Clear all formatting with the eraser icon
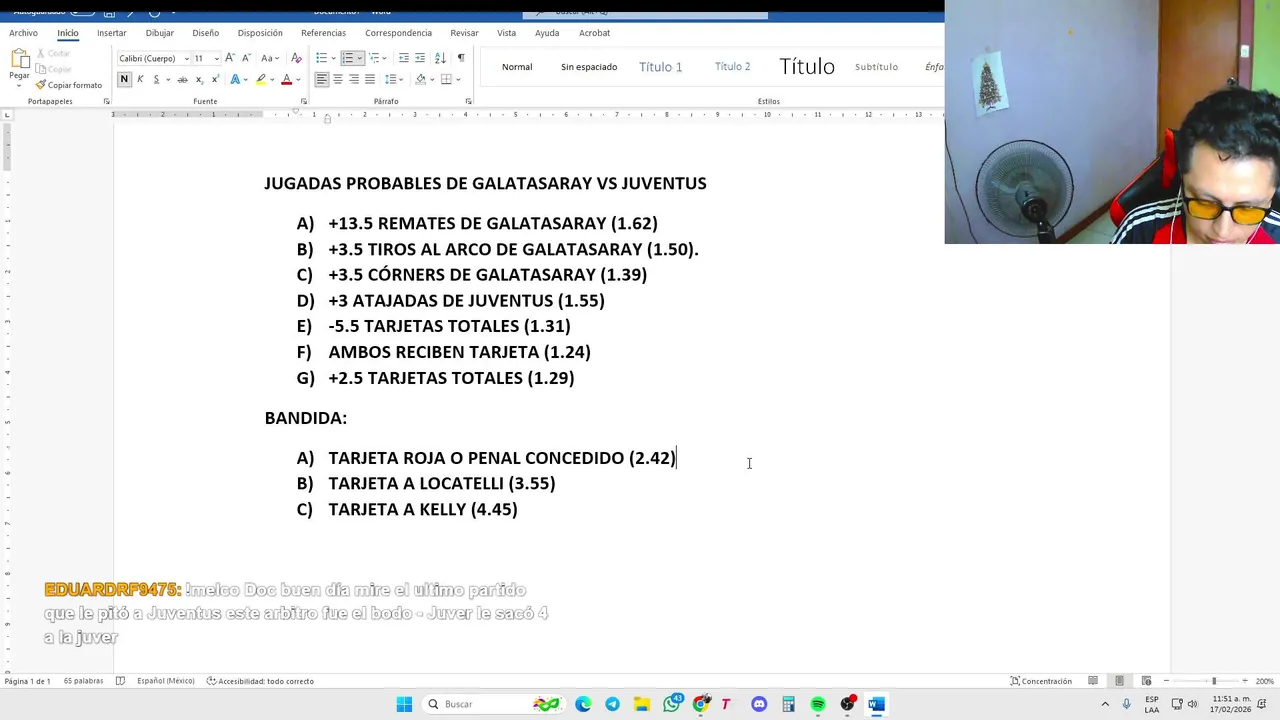Image resolution: width=1280 pixels, height=720 pixels. (296, 58)
